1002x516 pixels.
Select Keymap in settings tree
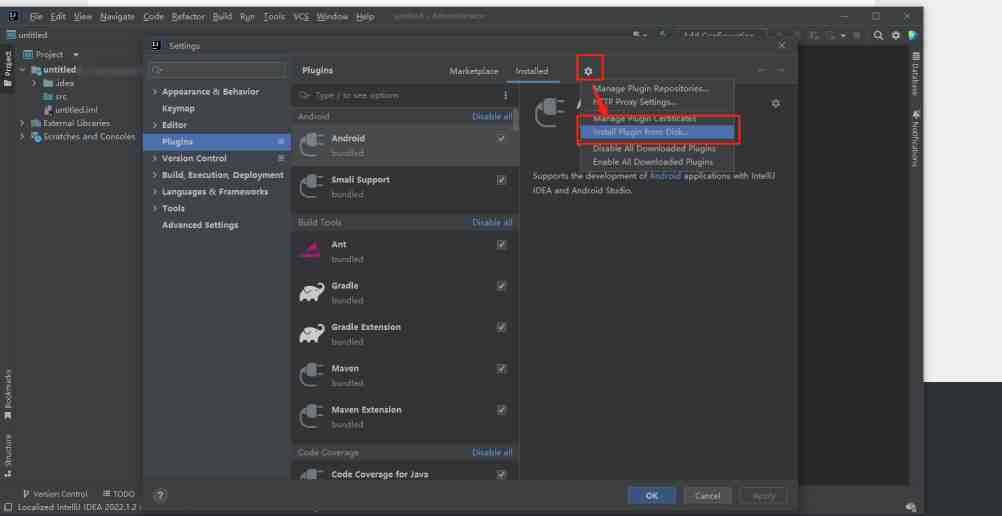pyautogui.click(x=178, y=109)
